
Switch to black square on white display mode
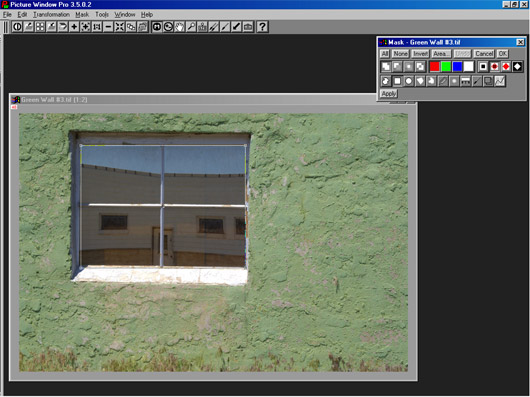[x=483, y=67]
